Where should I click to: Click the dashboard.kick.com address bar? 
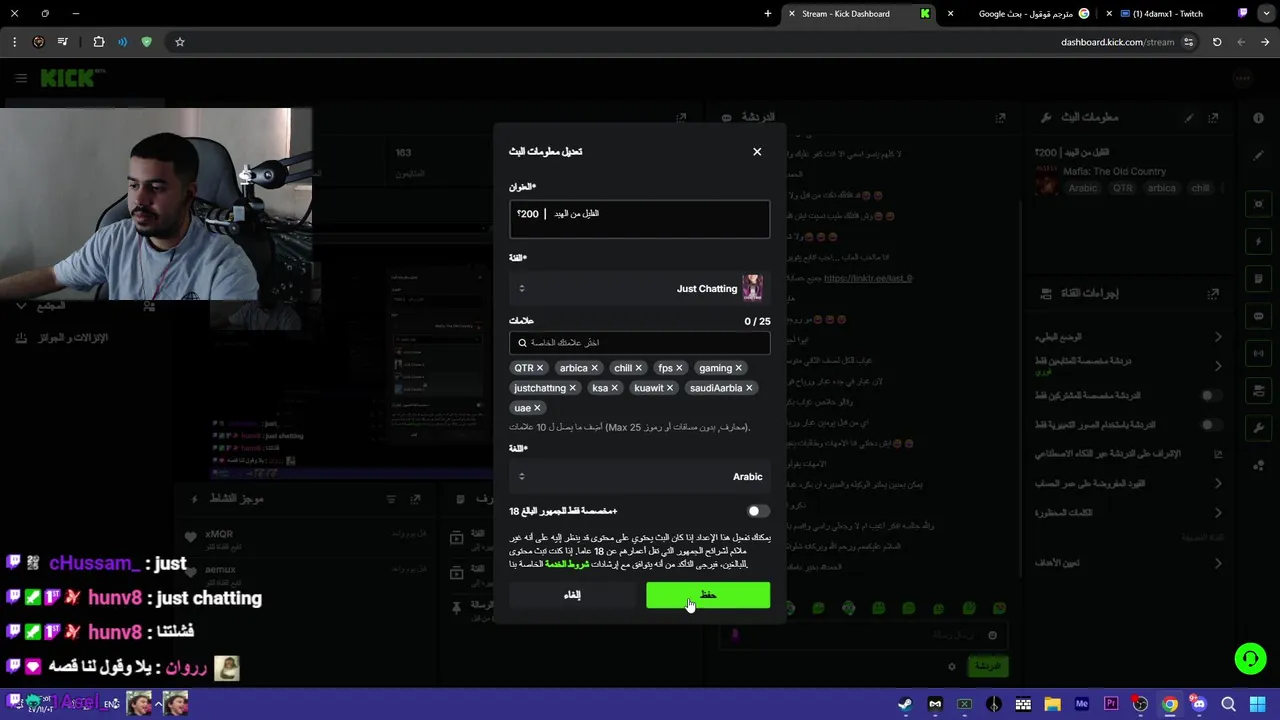pyautogui.click(x=1117, y=42)
